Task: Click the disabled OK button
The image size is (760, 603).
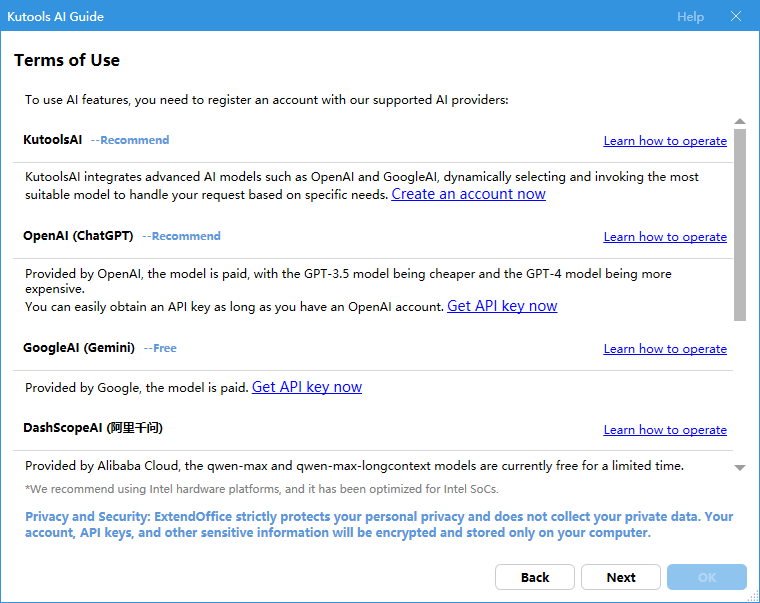Action: tap(707, 577)
